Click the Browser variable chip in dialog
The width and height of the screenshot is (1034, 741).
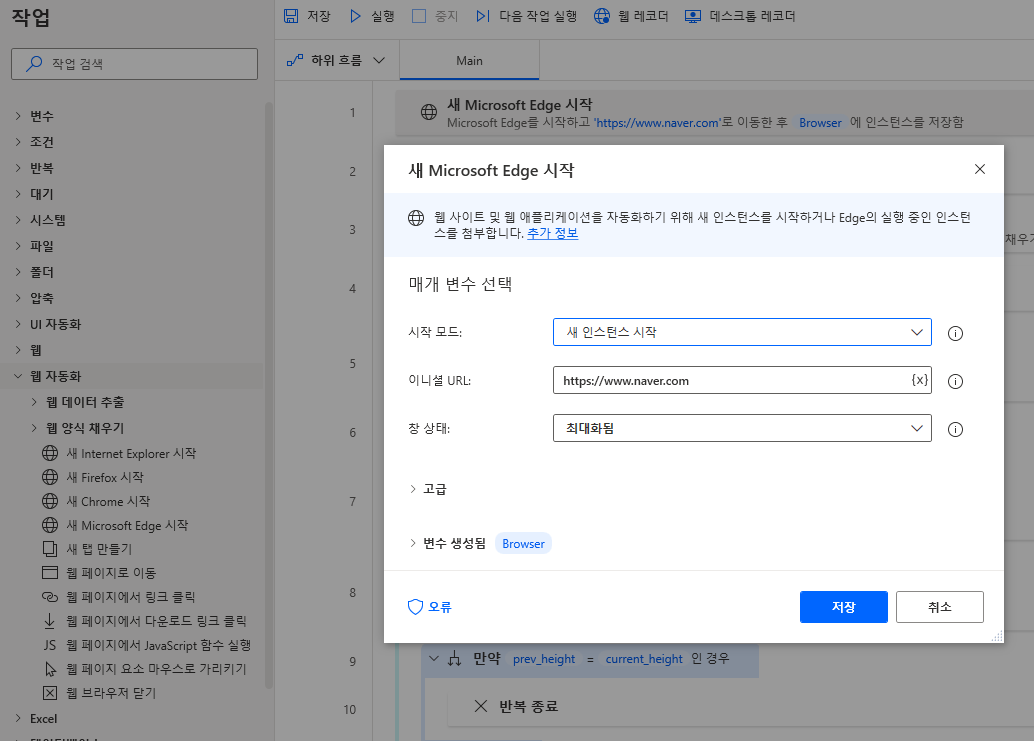point(523,544)
